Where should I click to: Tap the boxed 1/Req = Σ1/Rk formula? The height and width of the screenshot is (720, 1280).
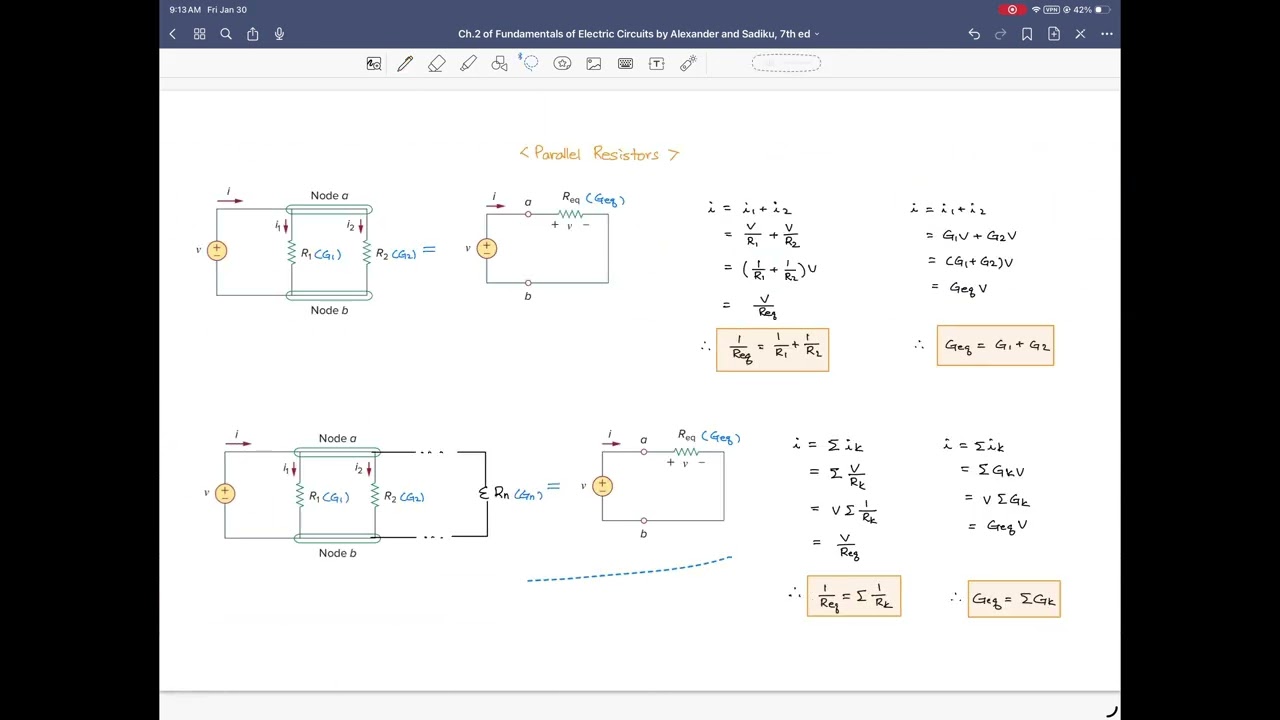coord(854,596)
